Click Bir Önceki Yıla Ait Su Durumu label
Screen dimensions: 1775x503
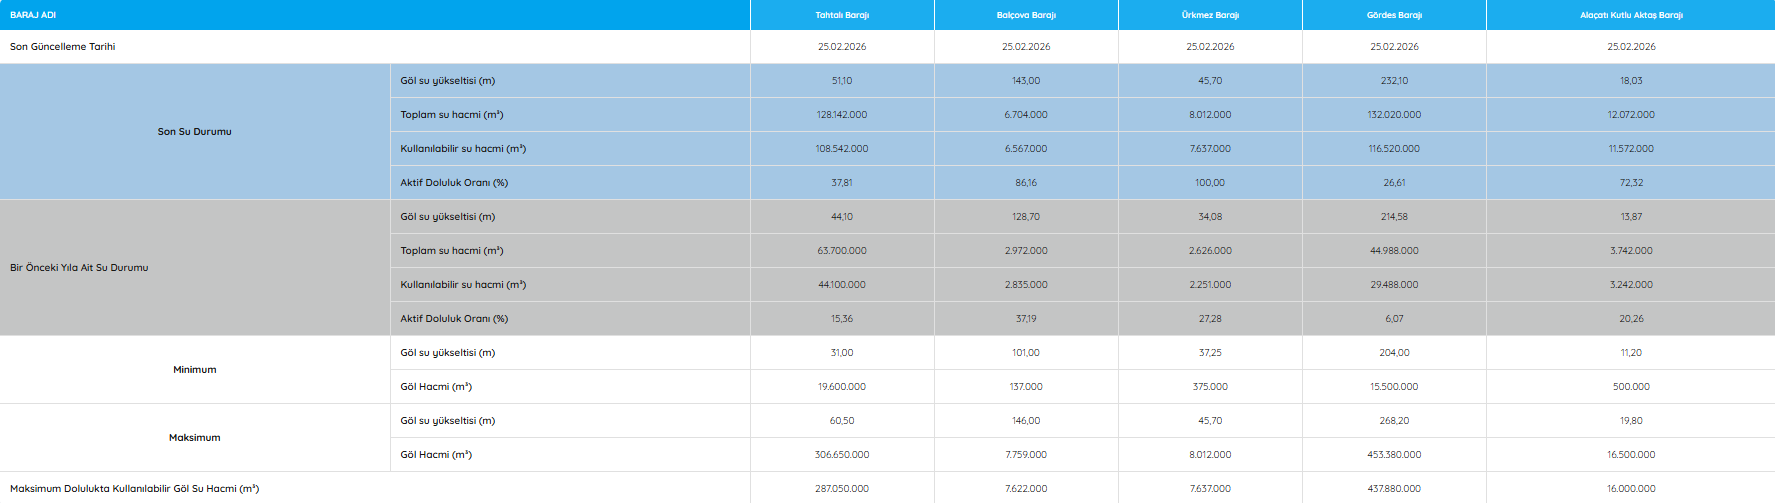(79, 268)
